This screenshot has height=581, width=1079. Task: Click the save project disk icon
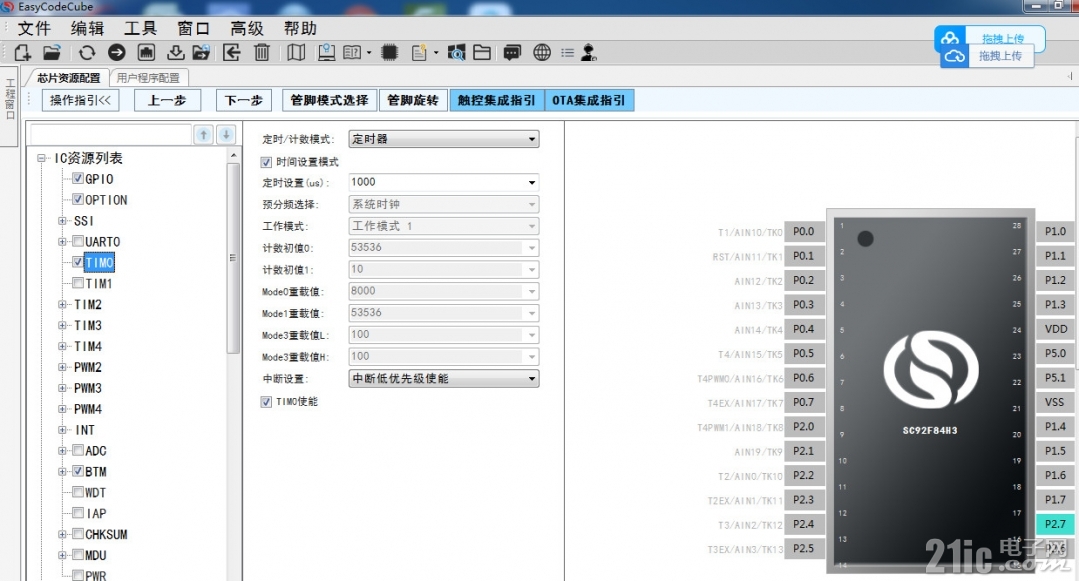tap(146, 52)
